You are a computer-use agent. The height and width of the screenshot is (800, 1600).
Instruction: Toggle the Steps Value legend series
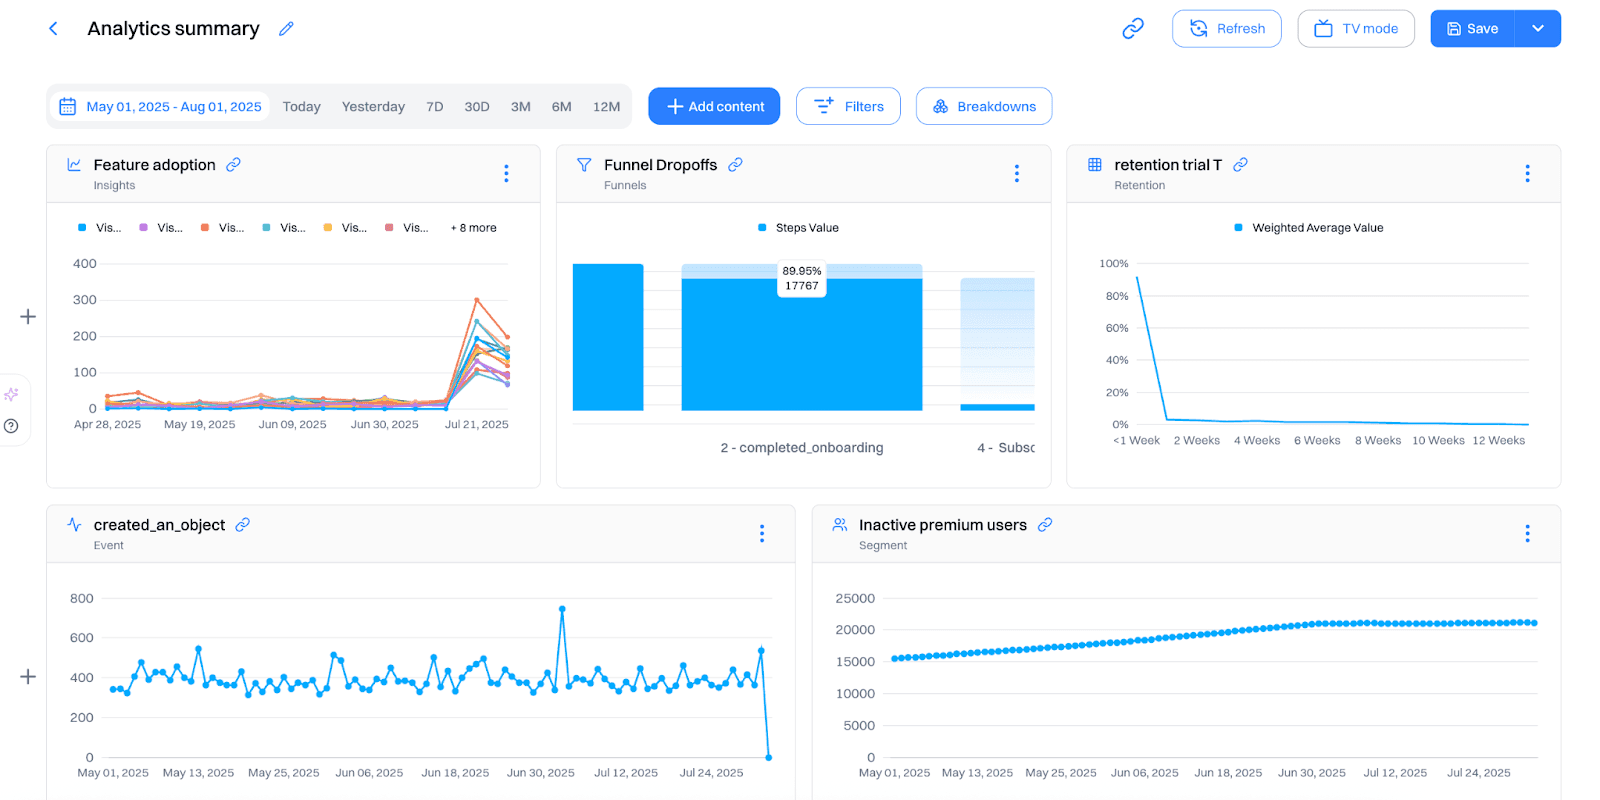pos(798,228)
